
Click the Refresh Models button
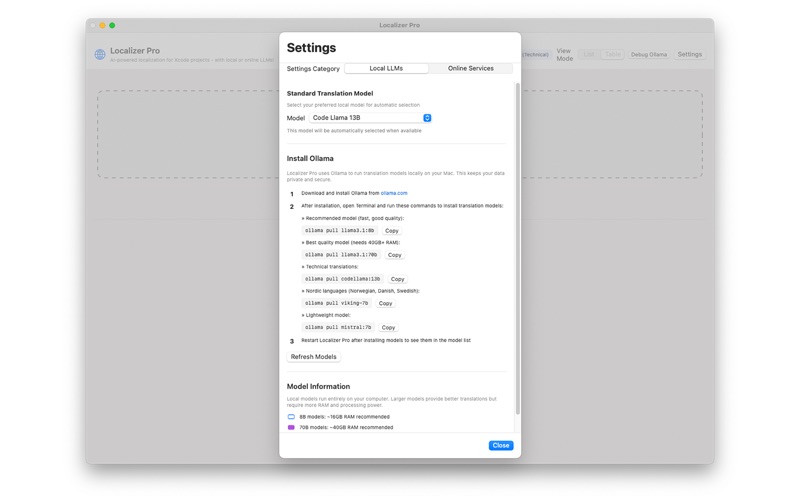pos(313,357)
